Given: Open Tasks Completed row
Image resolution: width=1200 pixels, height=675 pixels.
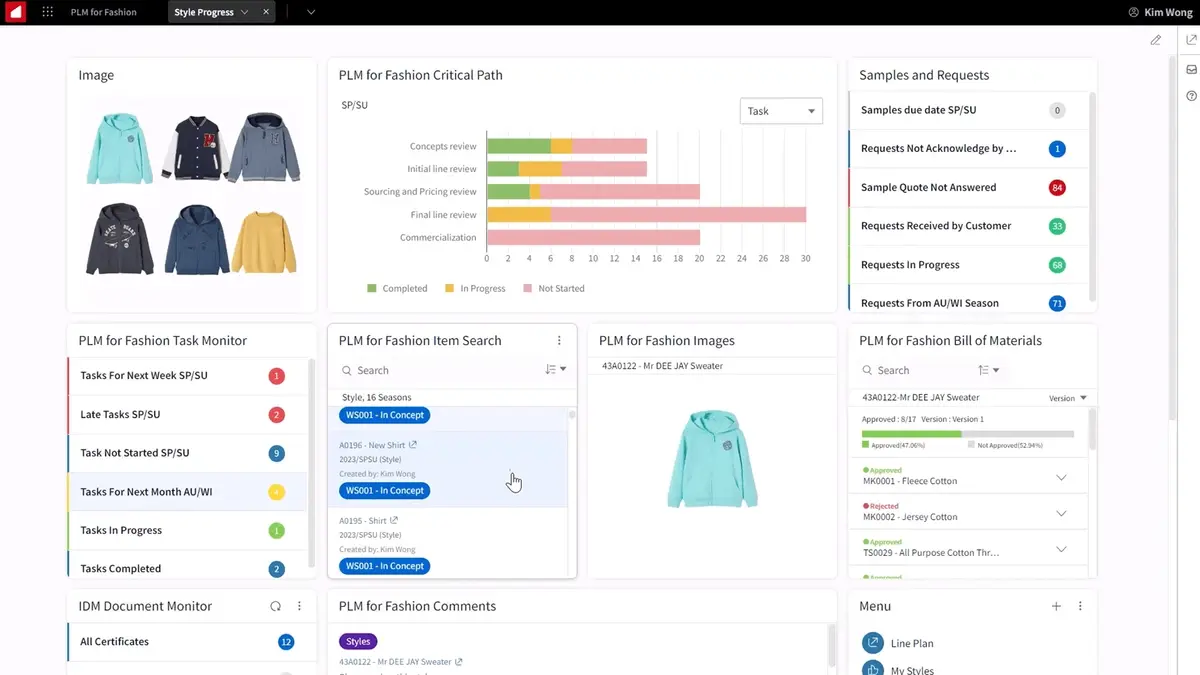Looking at the screenshot, I should (187, 567).
